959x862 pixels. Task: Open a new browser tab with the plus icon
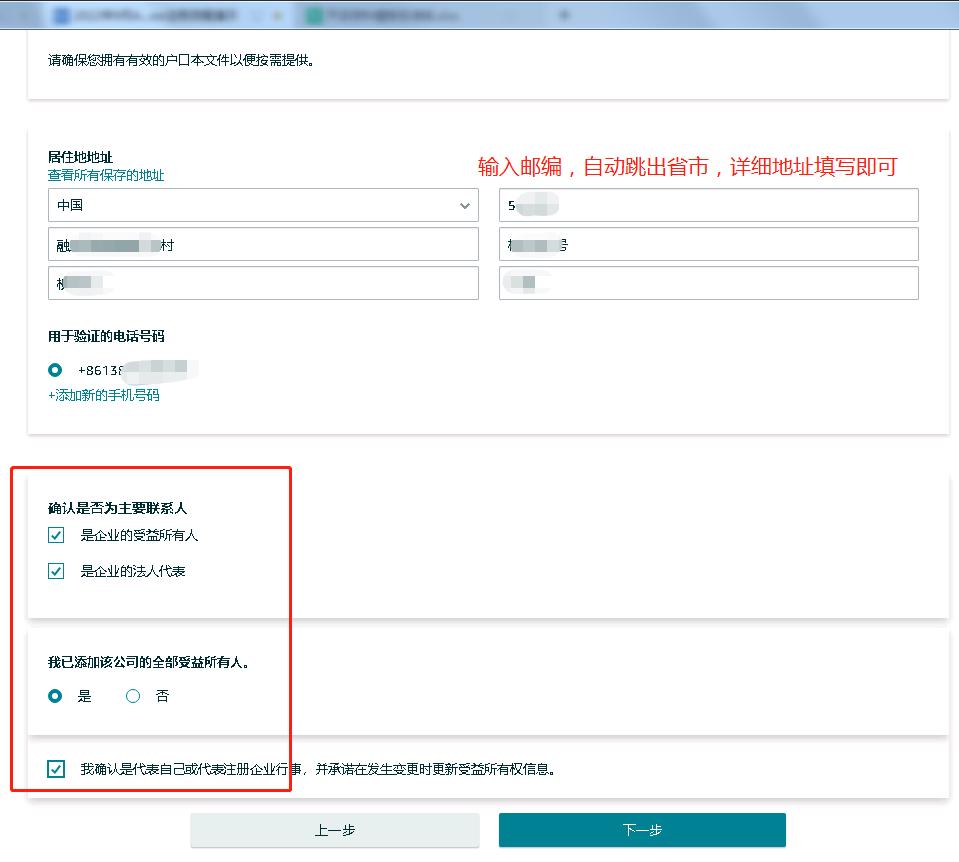coord(564,15)
